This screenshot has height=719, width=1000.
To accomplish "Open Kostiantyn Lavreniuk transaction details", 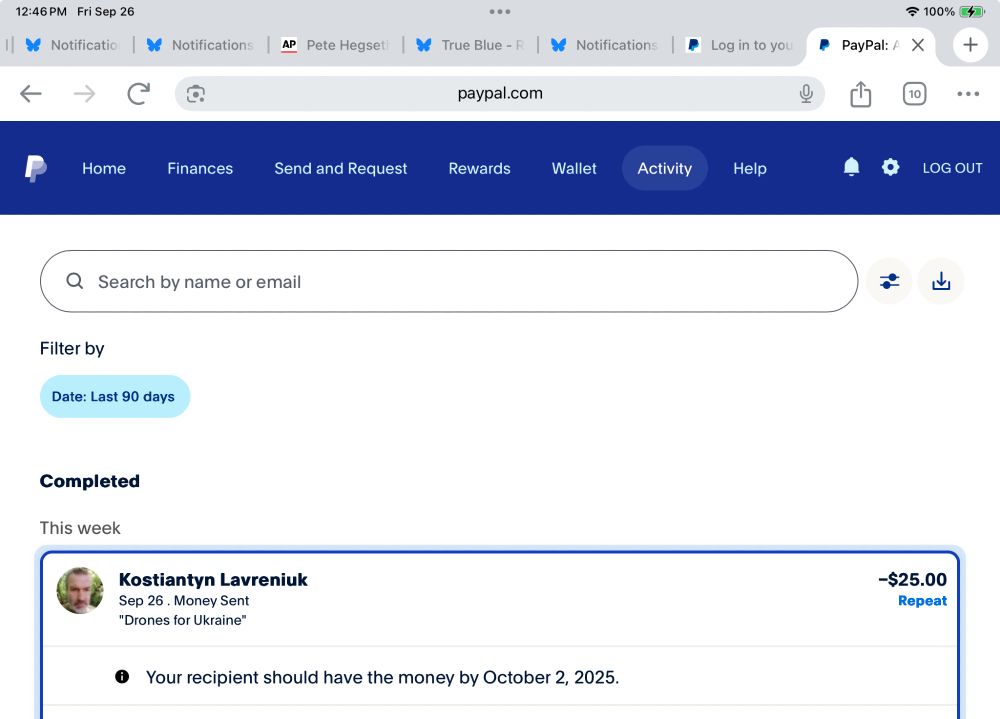I will pyautogui.click(x=500, y=599).
